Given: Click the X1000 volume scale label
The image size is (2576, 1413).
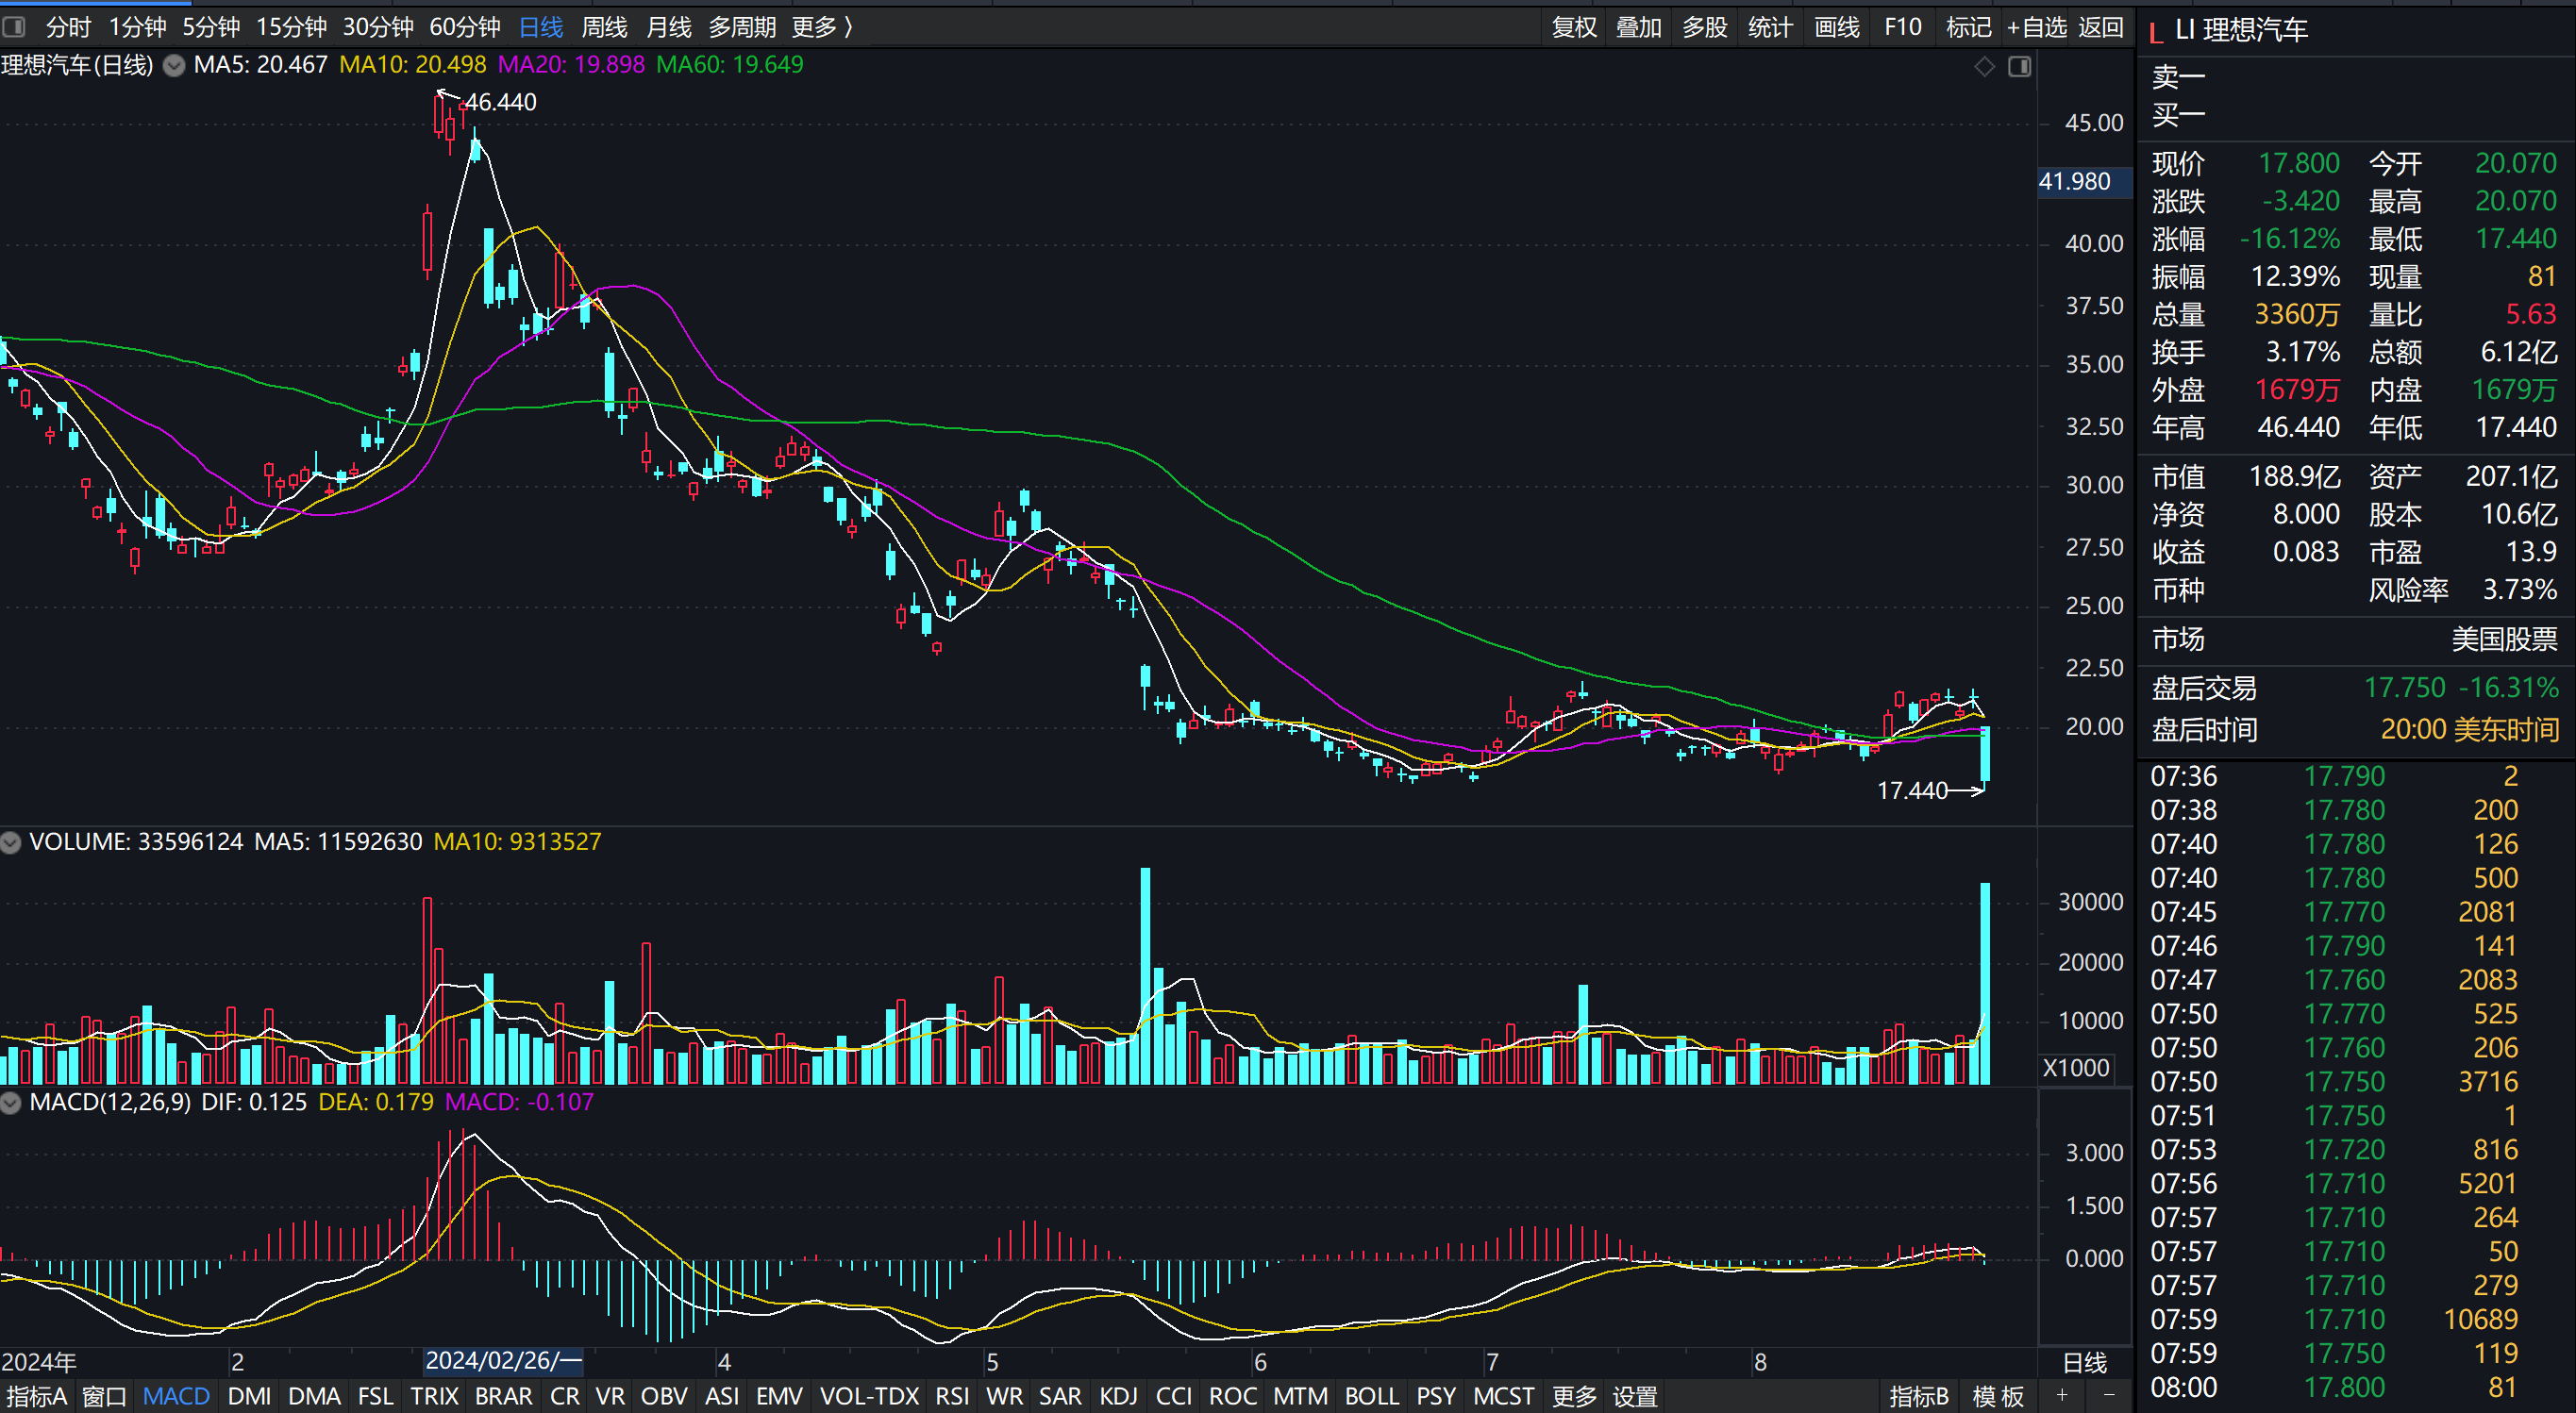Looking at the screenshot, I should point(2076,1068).
